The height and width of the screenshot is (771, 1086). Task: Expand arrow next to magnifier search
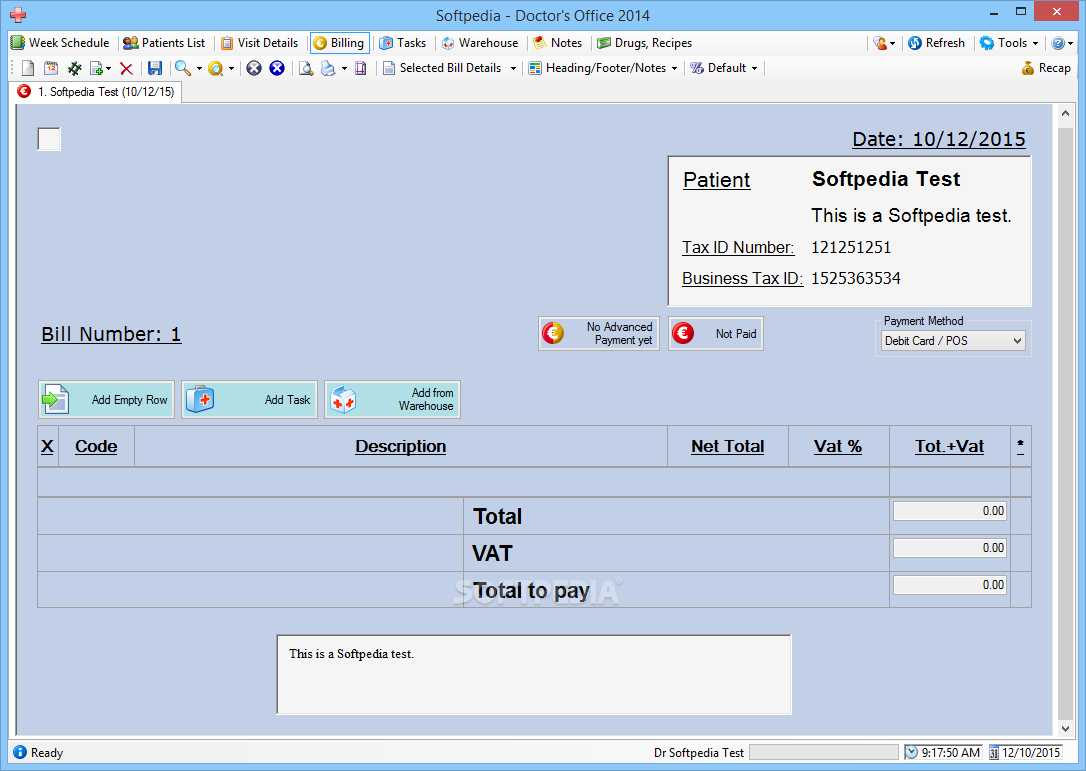[x=199, y=69]
